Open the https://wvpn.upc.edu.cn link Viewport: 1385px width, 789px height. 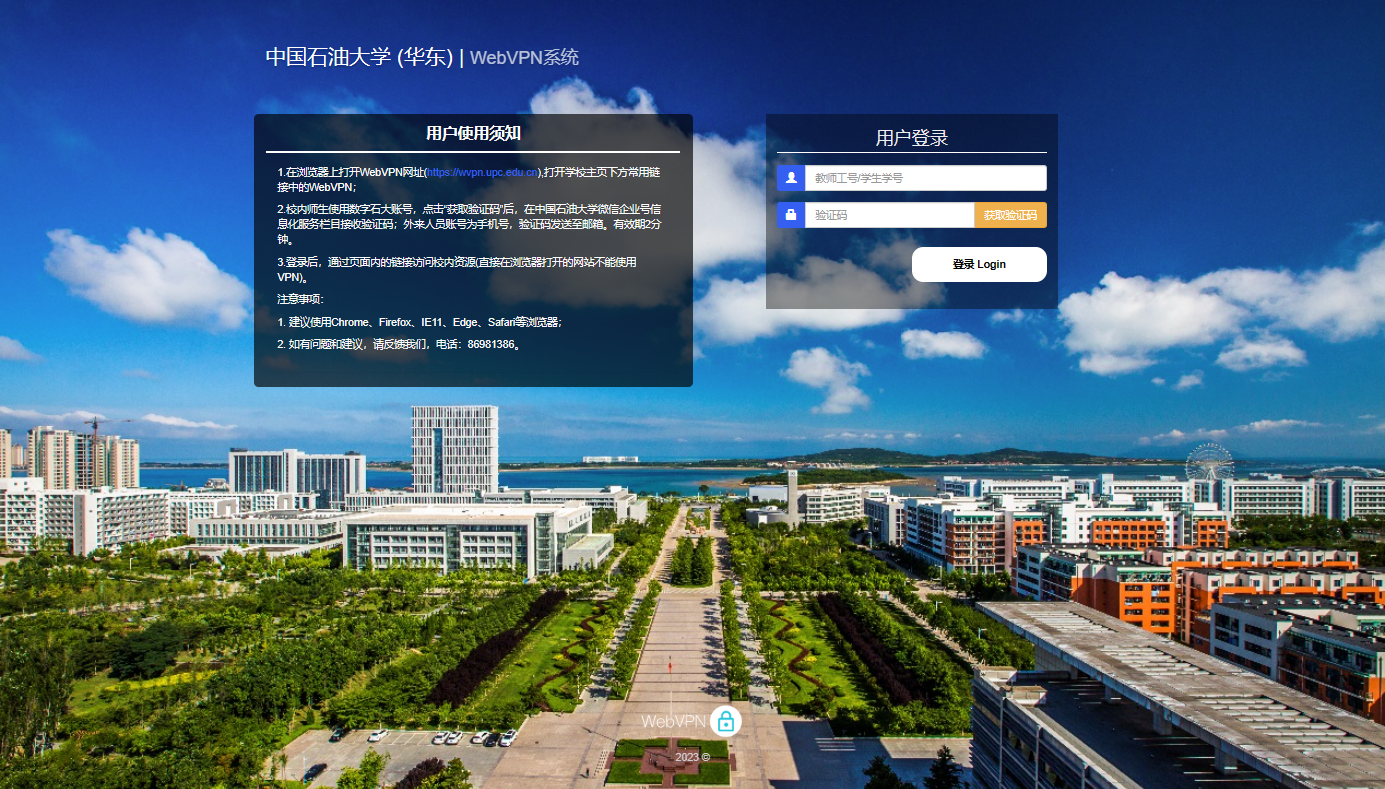tap(483, 173)
